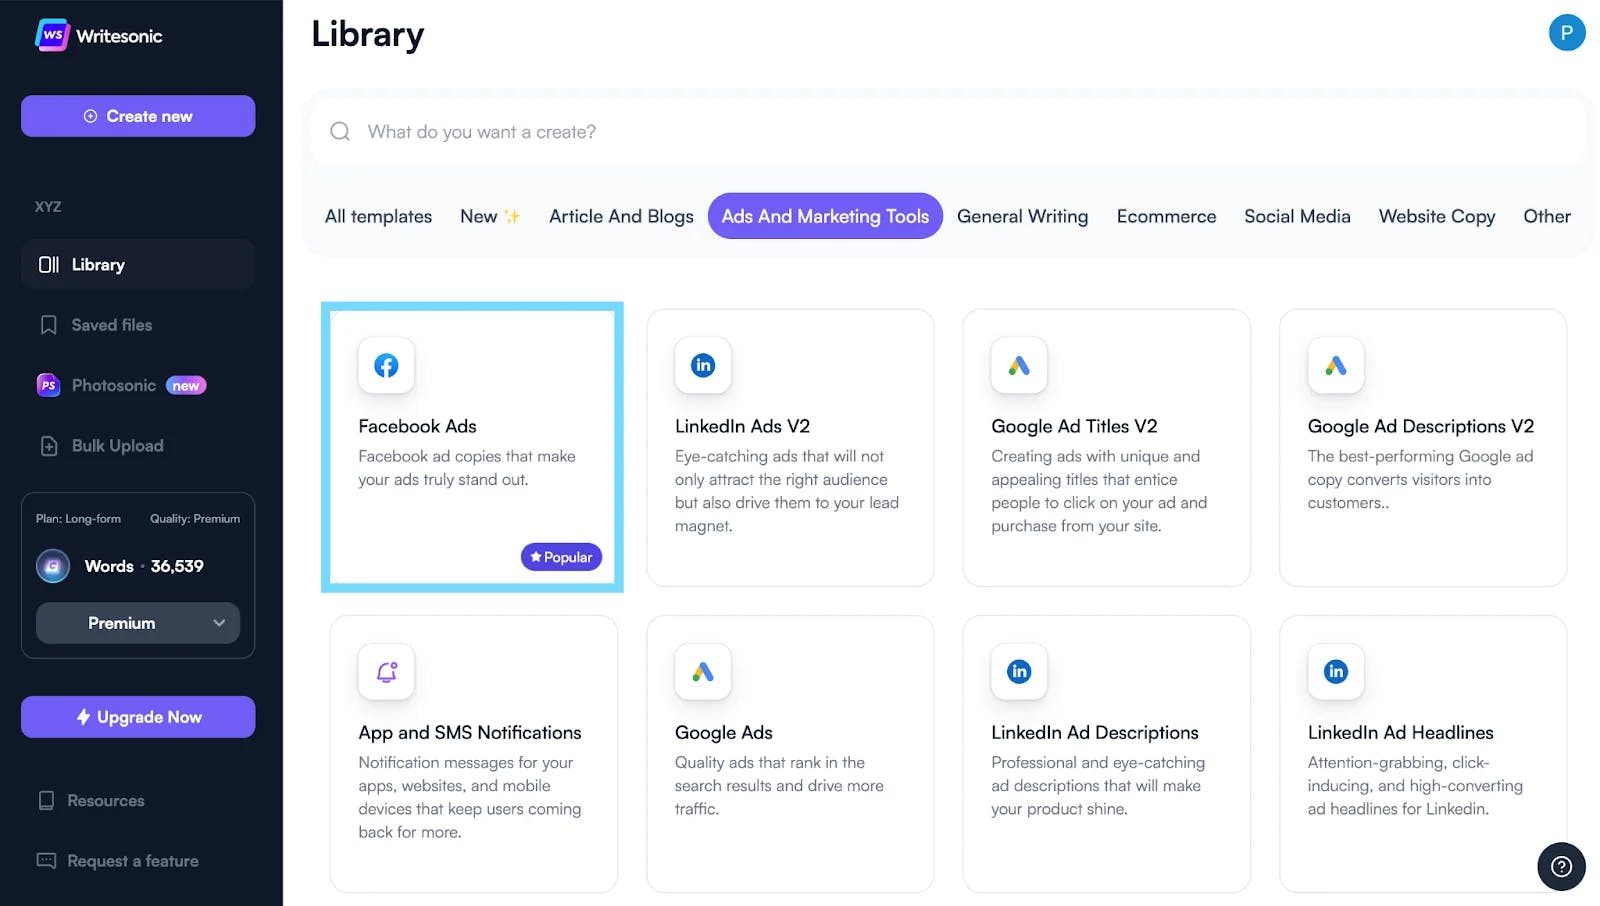This screenshot has width=1600, height=906.
Task: Open the App and SMS Notifications bell icon
Action: point(385,672)
